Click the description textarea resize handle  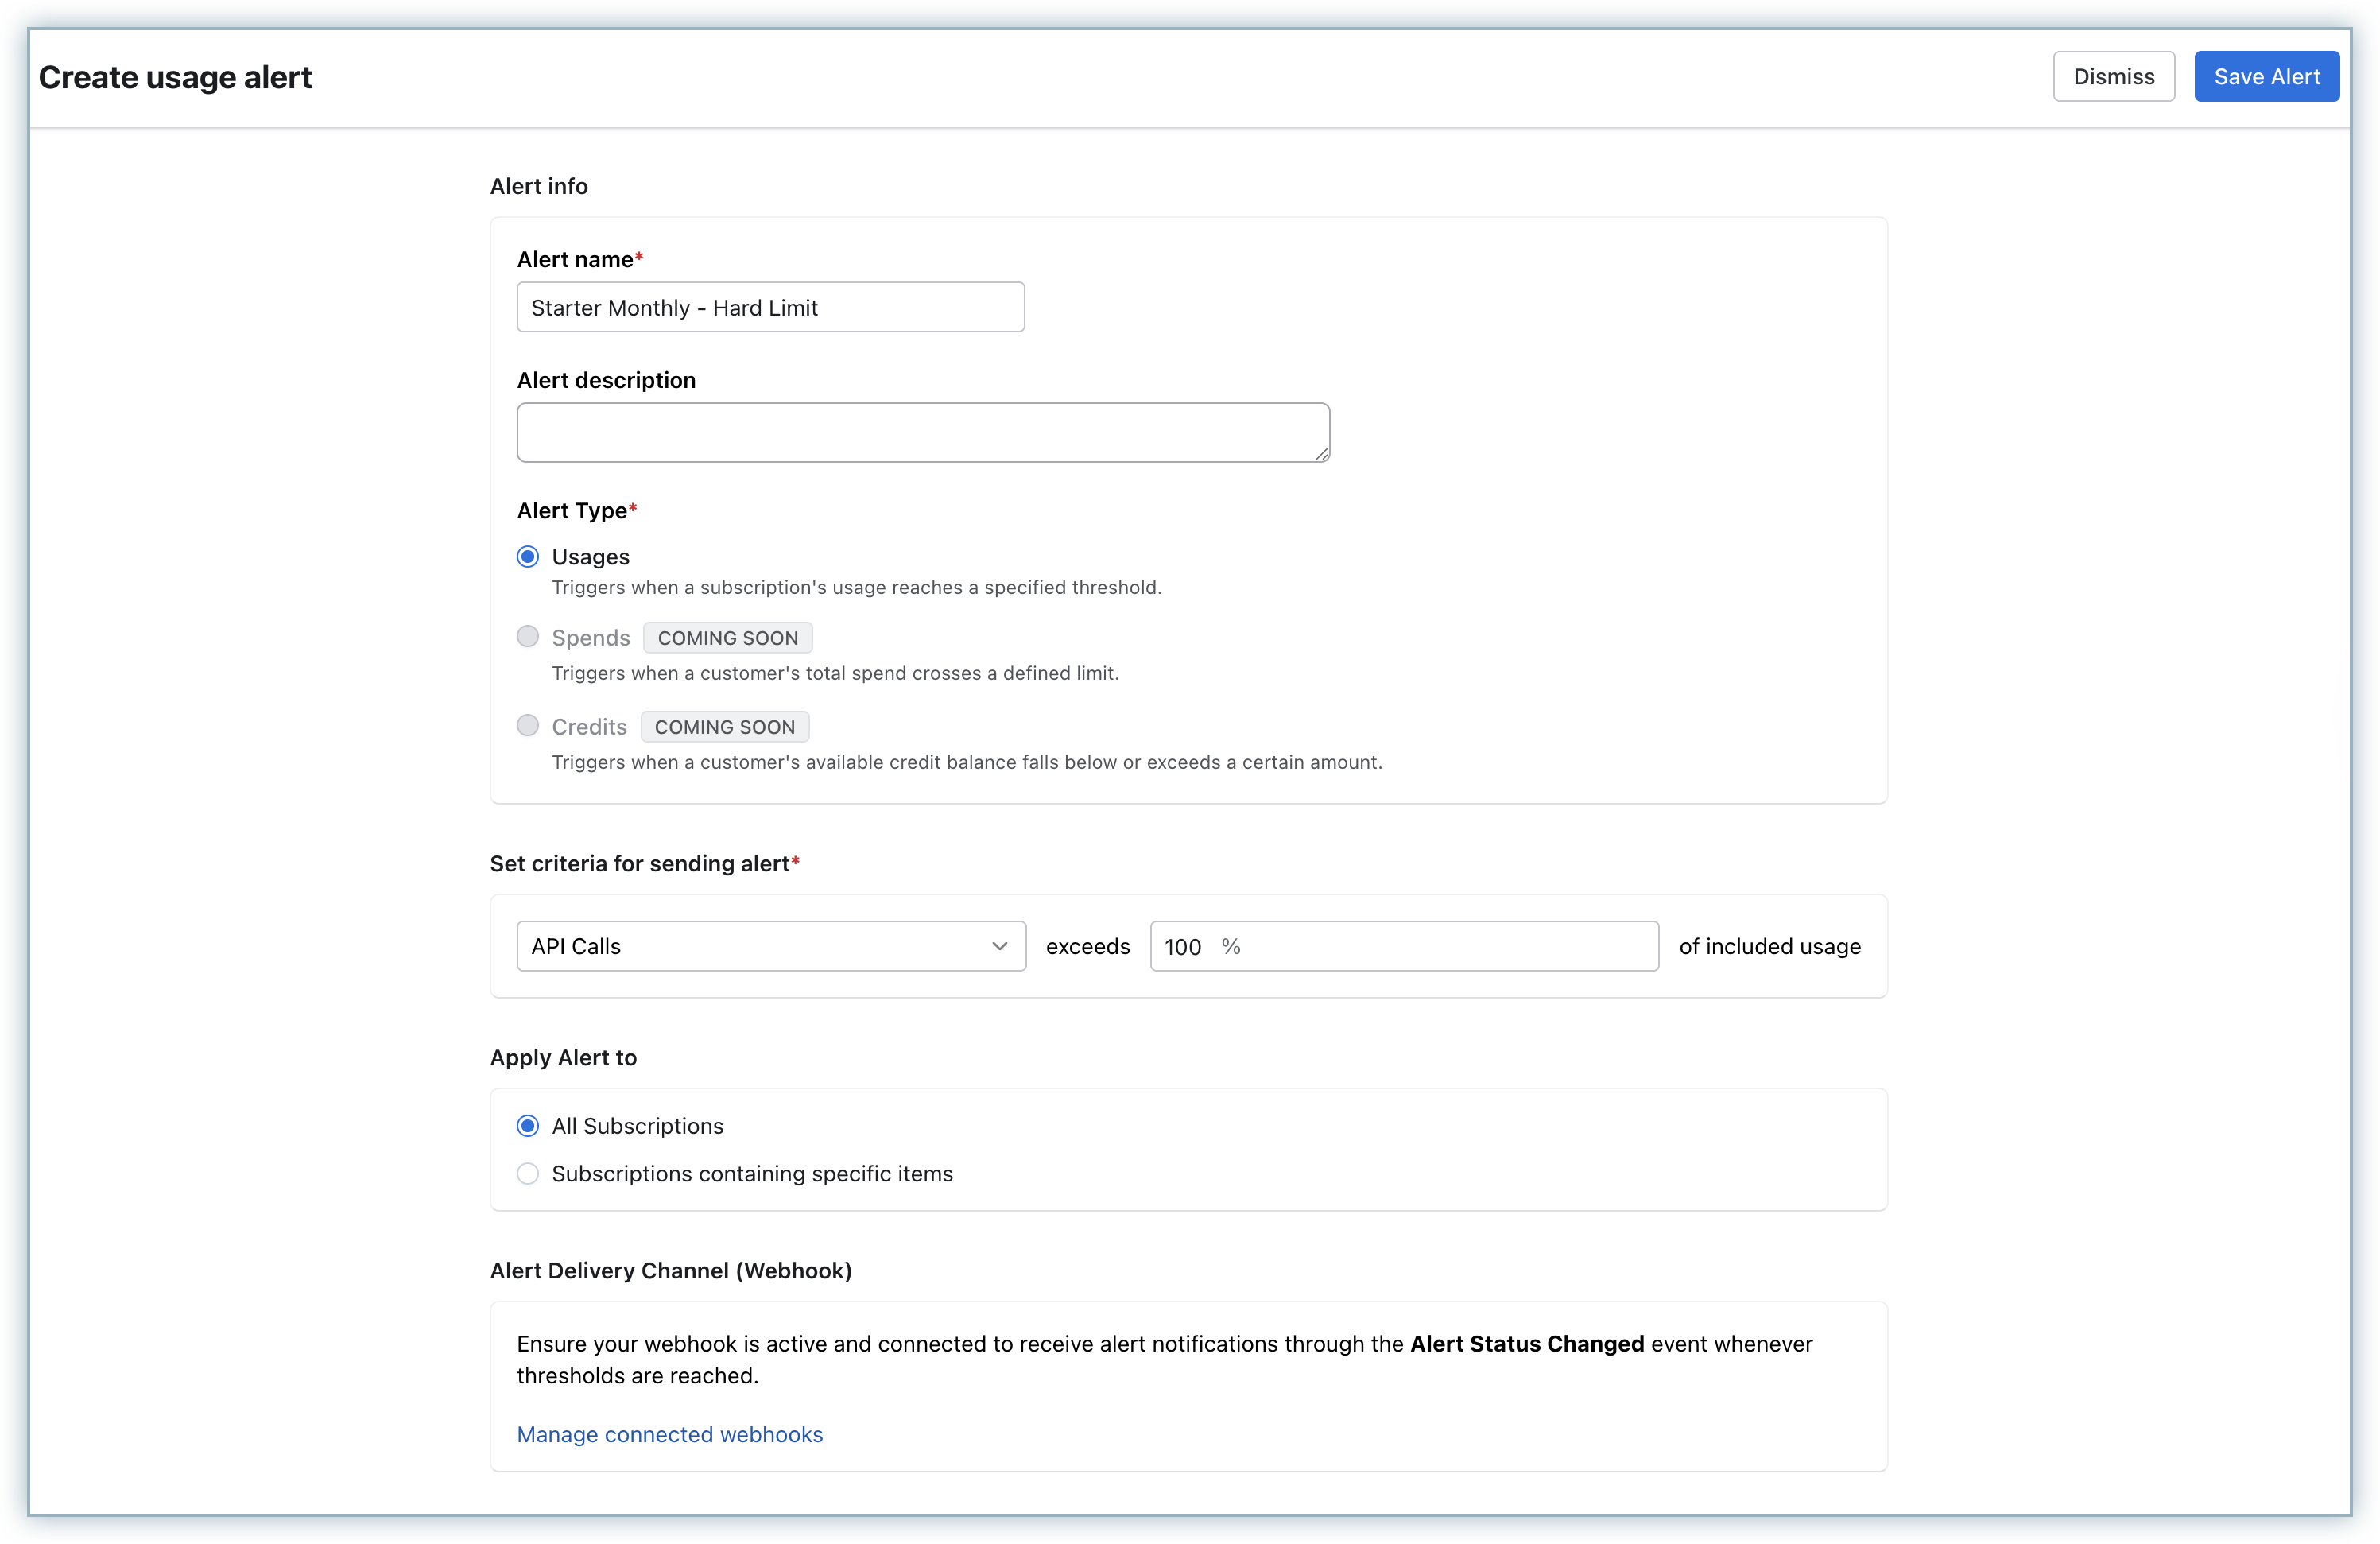(1322, 454)
